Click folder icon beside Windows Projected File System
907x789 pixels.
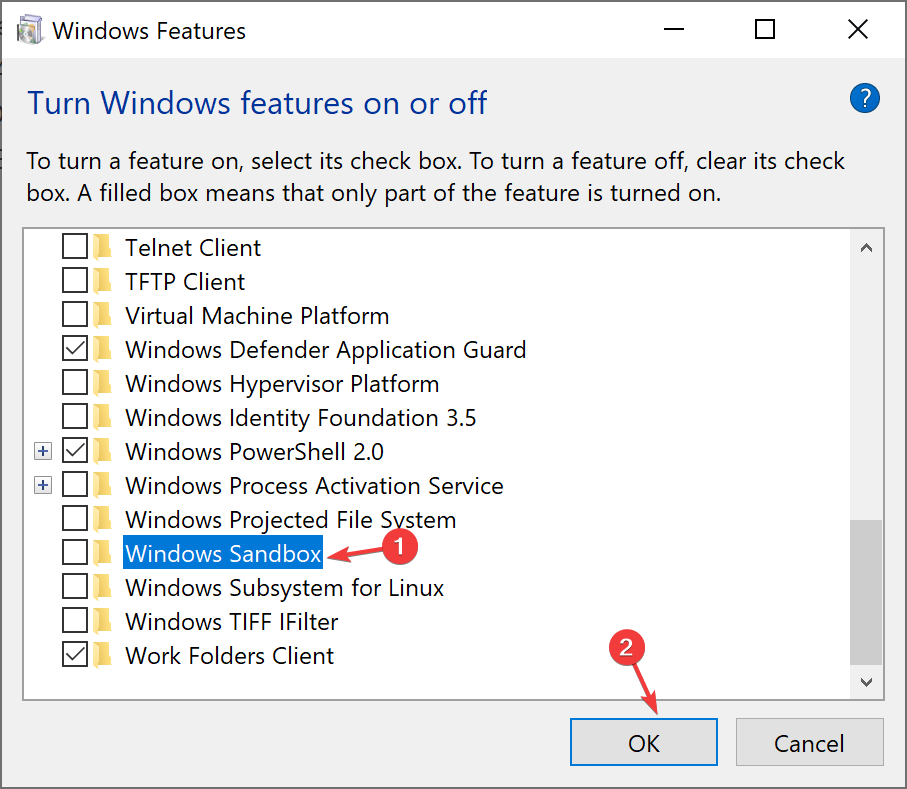point(102,519)
